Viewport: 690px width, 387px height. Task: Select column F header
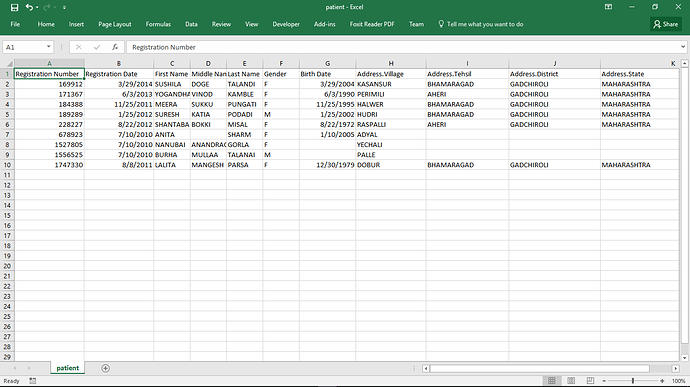(281, 63)
